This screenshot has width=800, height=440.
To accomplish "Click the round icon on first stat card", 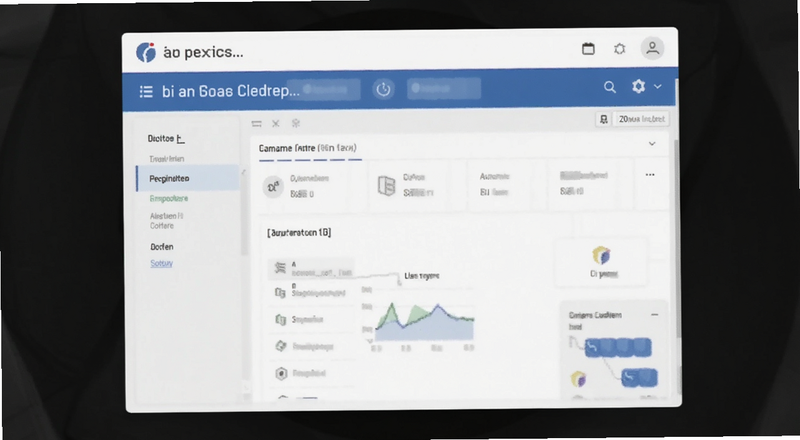I will [273, 187].
